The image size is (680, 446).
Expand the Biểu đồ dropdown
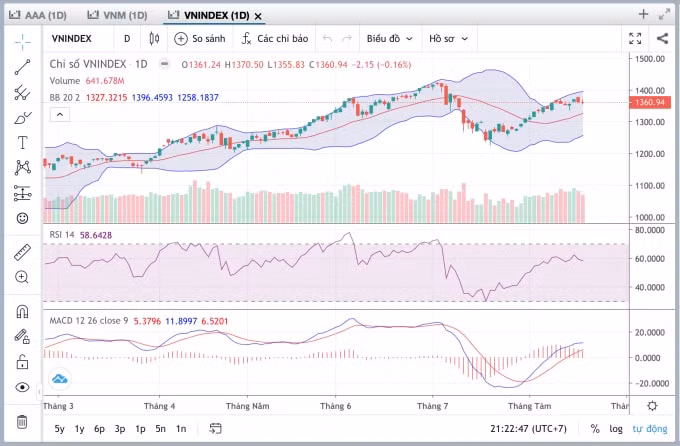pos(389,39)
